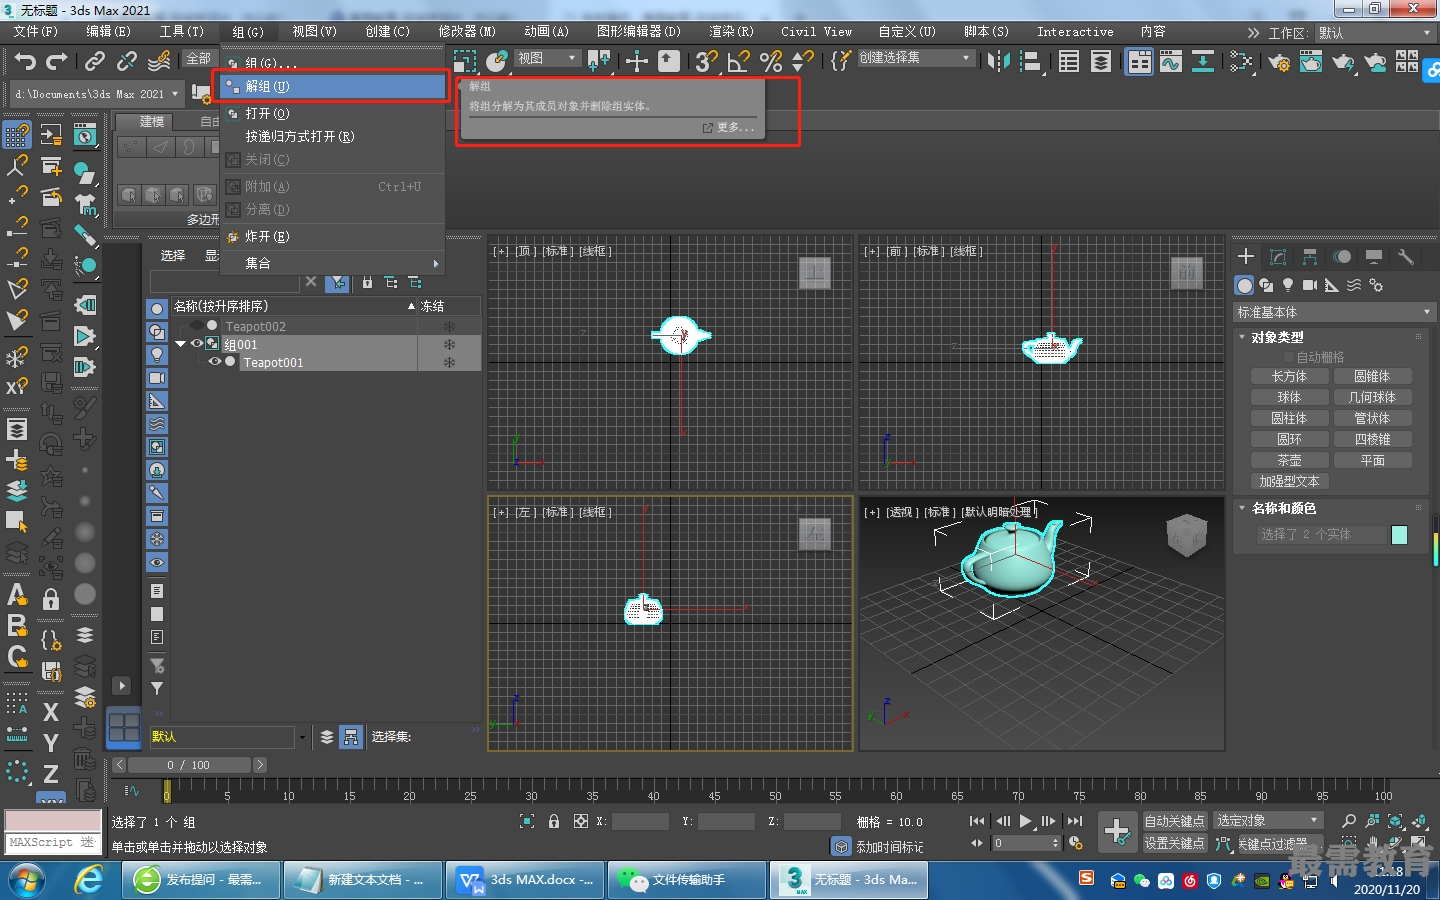This screenshot has height=900, width=1440.
Task: Select the Geometry category icon
Action: pos(1244,285)
